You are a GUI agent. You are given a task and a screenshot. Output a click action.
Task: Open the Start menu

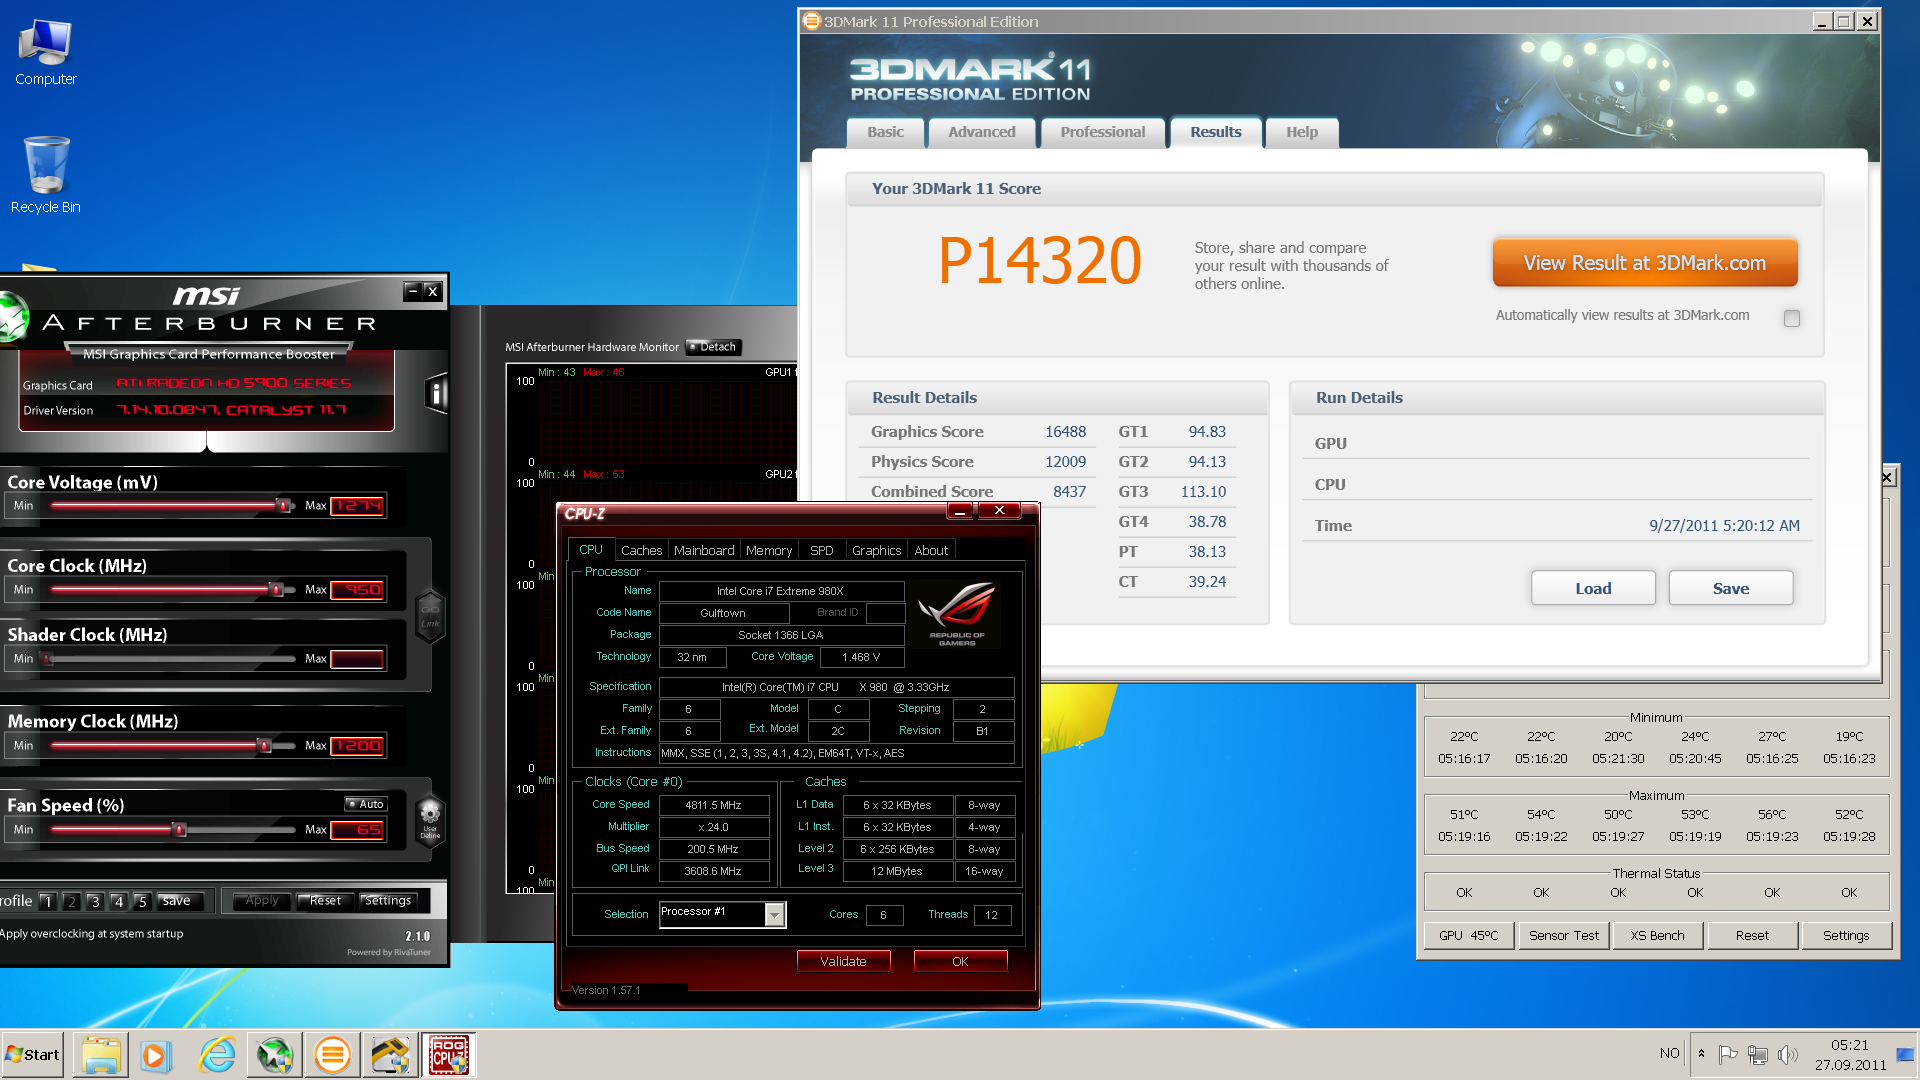click(33, 1055)
